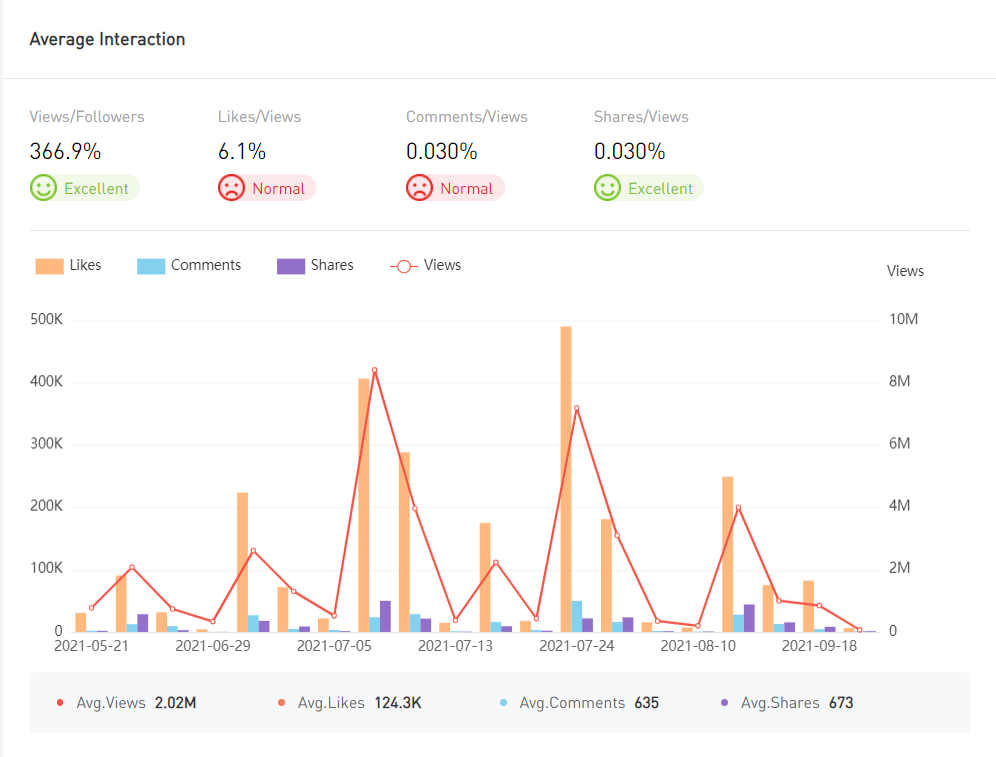
Task: Click the red sad face under Comments/Views
Action: point(420,188)
